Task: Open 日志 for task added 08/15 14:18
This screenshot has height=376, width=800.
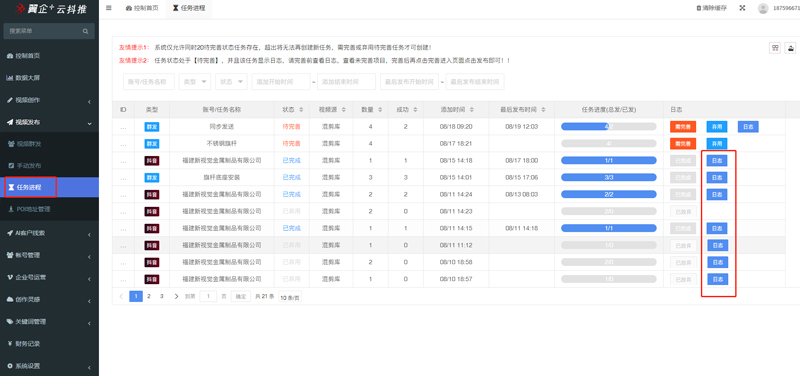Action: [717, 161]
